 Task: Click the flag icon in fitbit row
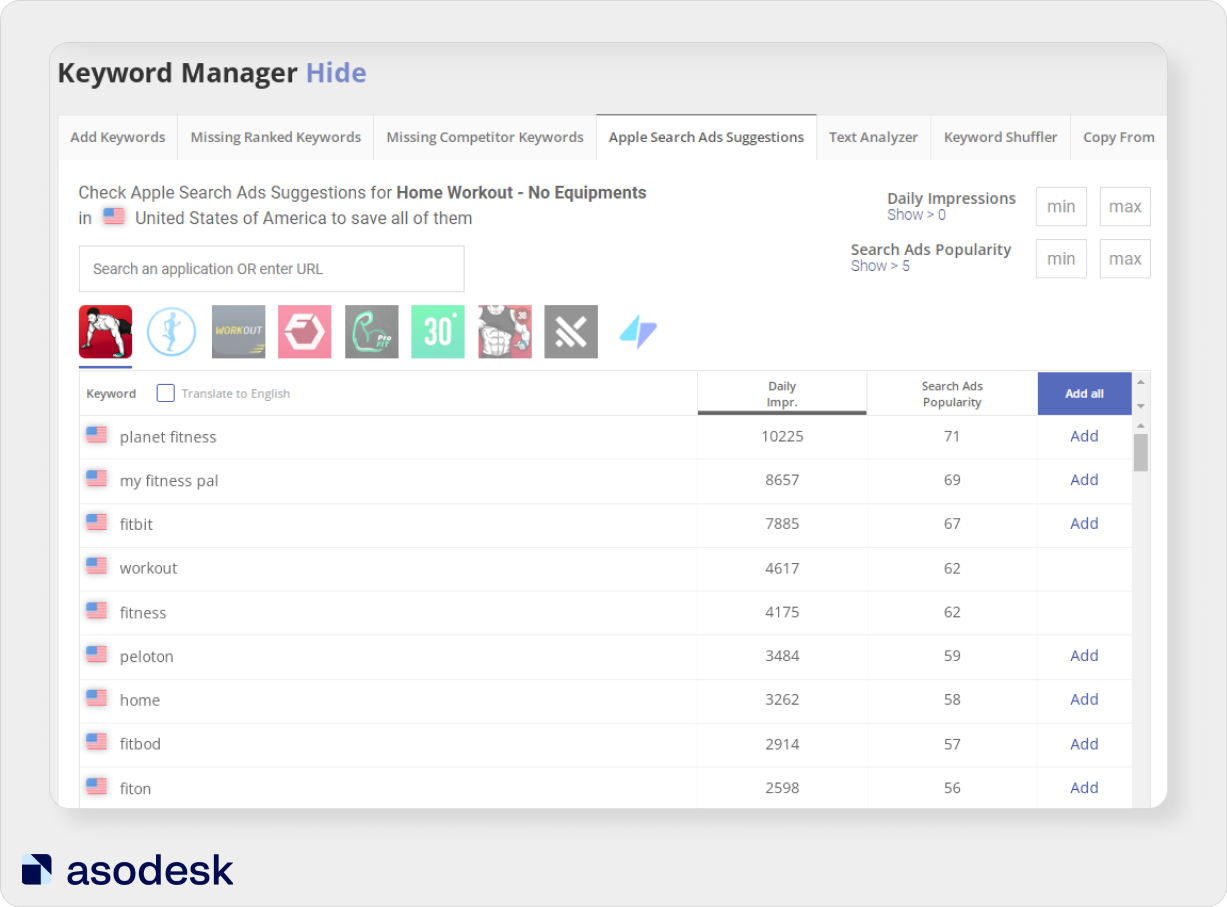tap(97, 523)
